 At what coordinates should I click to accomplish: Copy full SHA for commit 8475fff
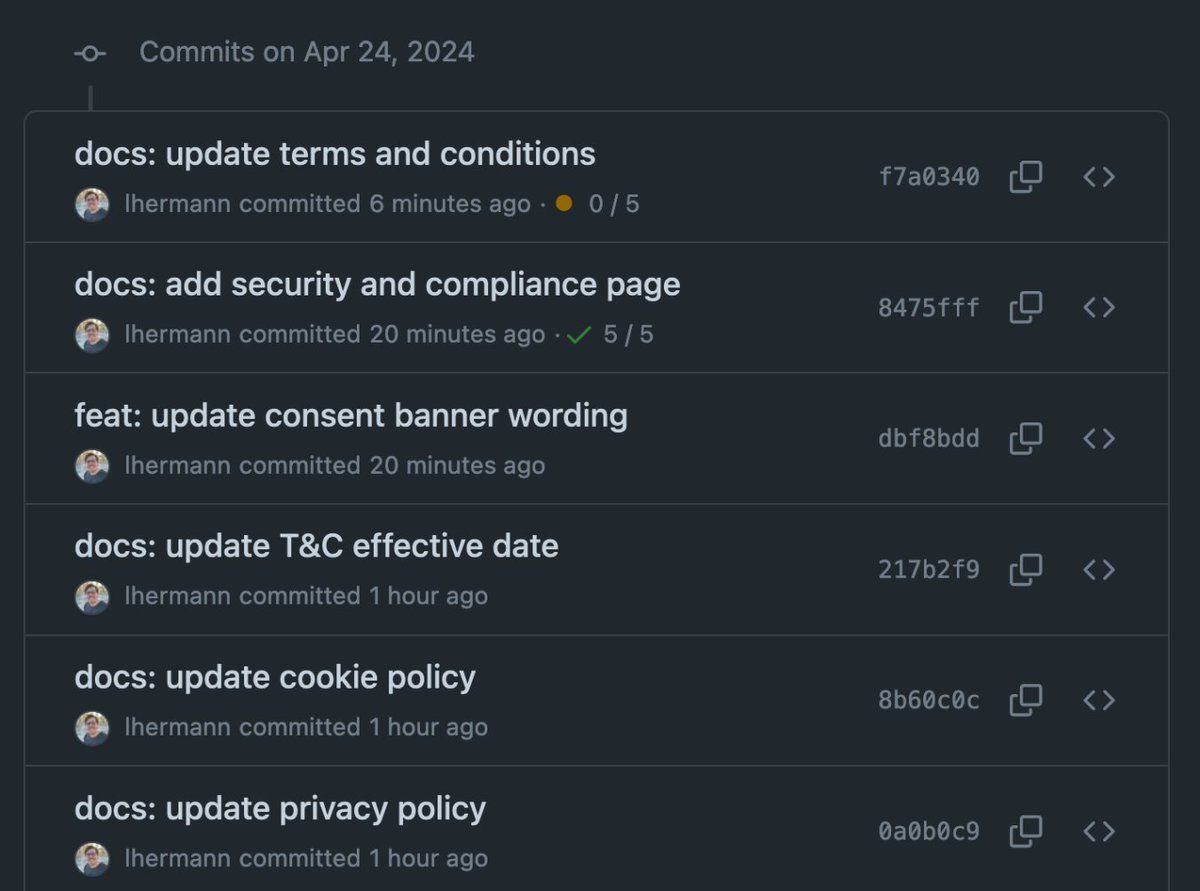tap(1025, 307)
